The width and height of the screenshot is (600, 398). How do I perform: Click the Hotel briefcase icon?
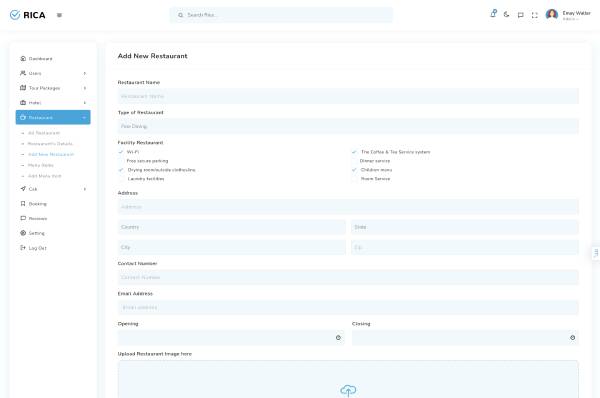23,103
